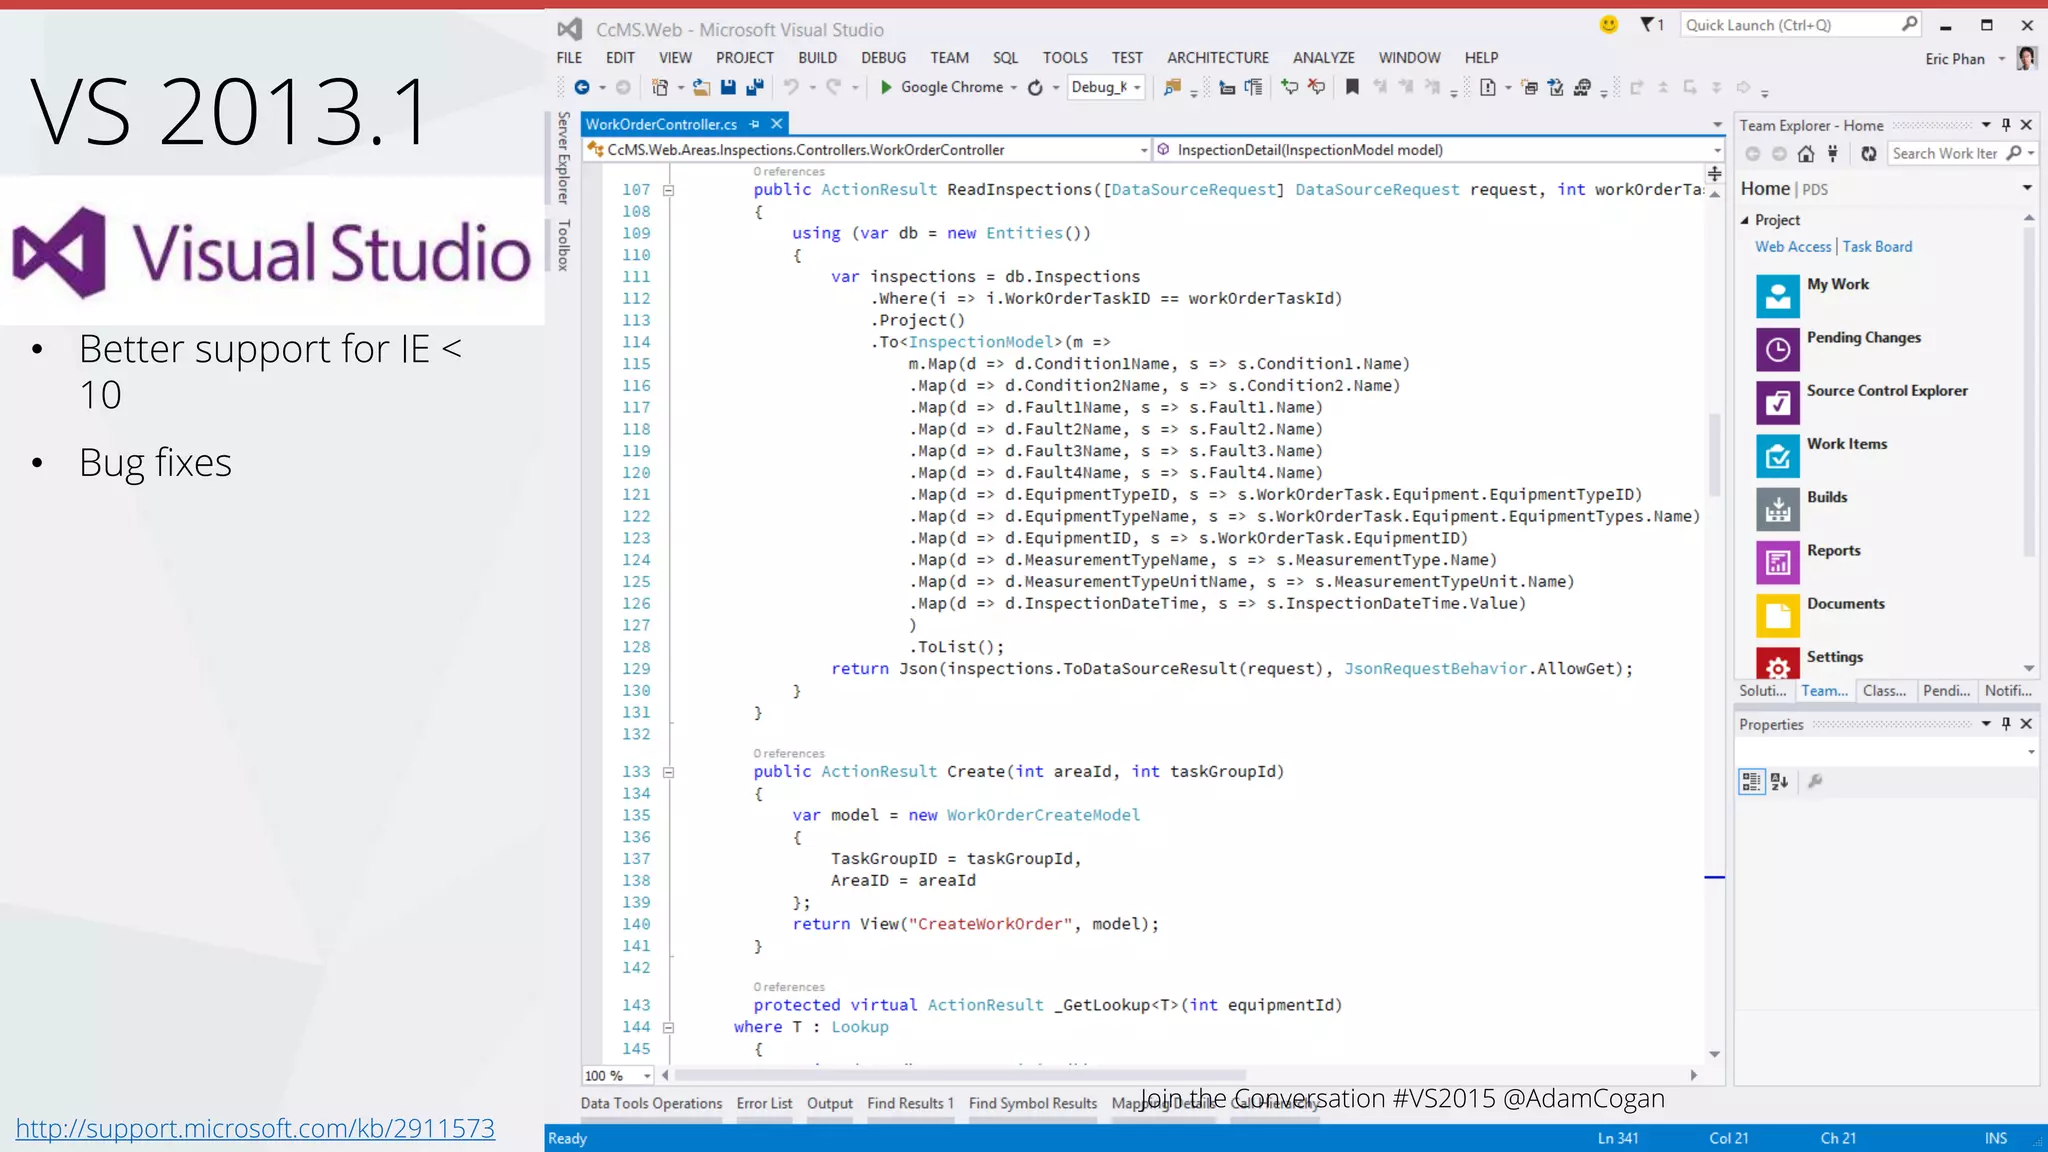
Task: Click the Uncomment selection icon
Action: pyautogui.click(x=1317, y=88)
